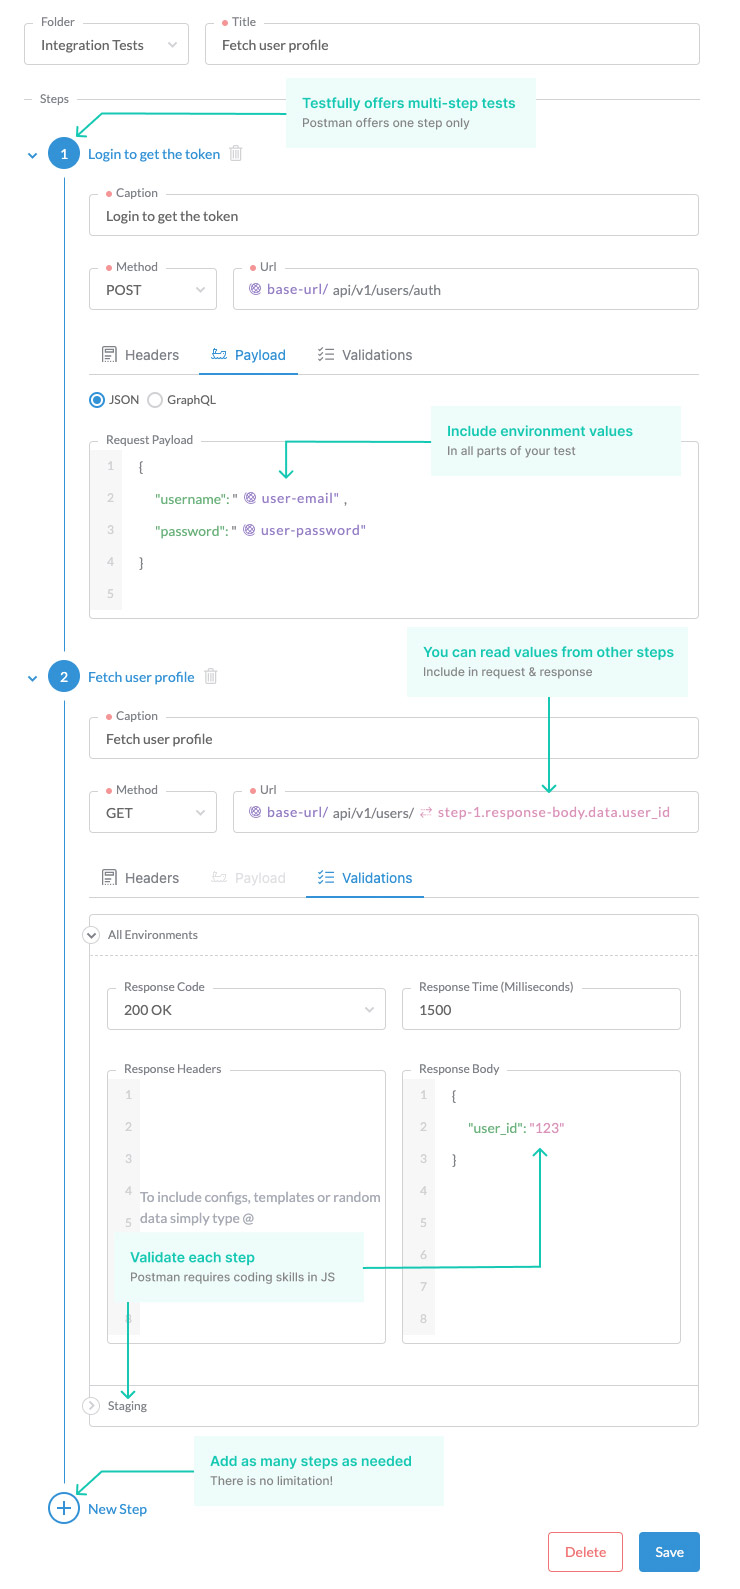Open the POST method dropdown
The image size is (740, 1589).
click(x=153, y=290)
